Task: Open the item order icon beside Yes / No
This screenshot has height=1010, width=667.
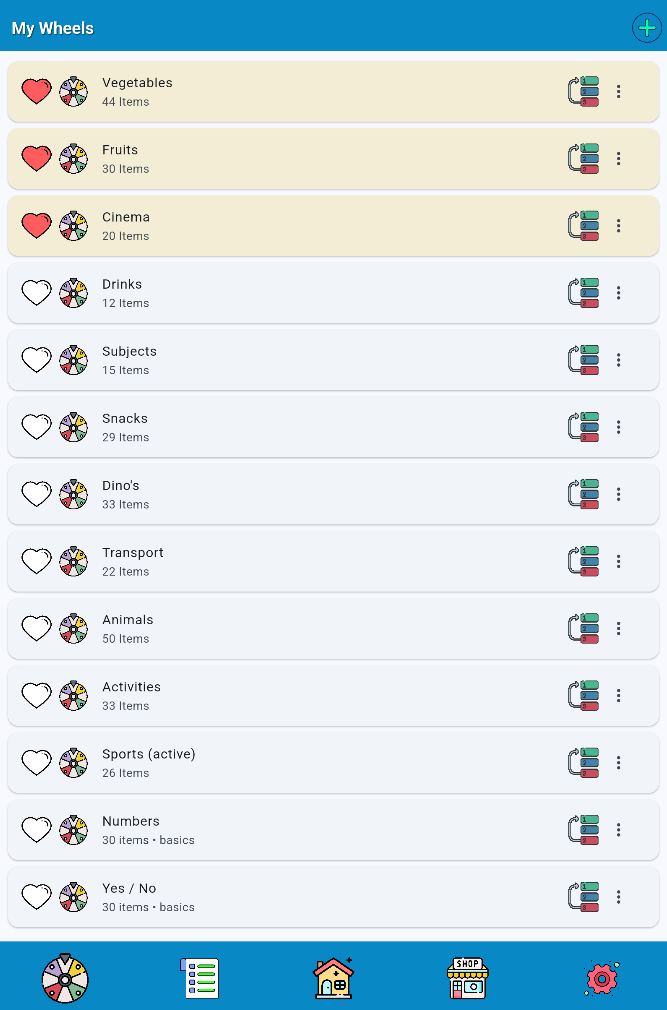Action: tap(583, 896)
